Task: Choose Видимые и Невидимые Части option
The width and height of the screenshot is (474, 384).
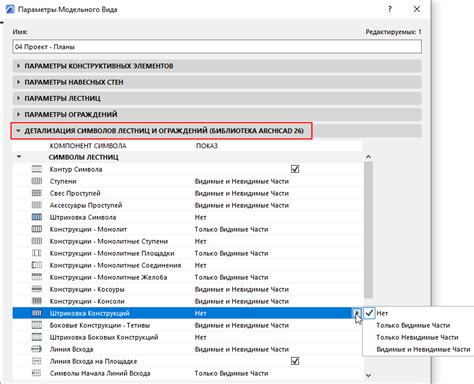Action: tap(423, 349)
